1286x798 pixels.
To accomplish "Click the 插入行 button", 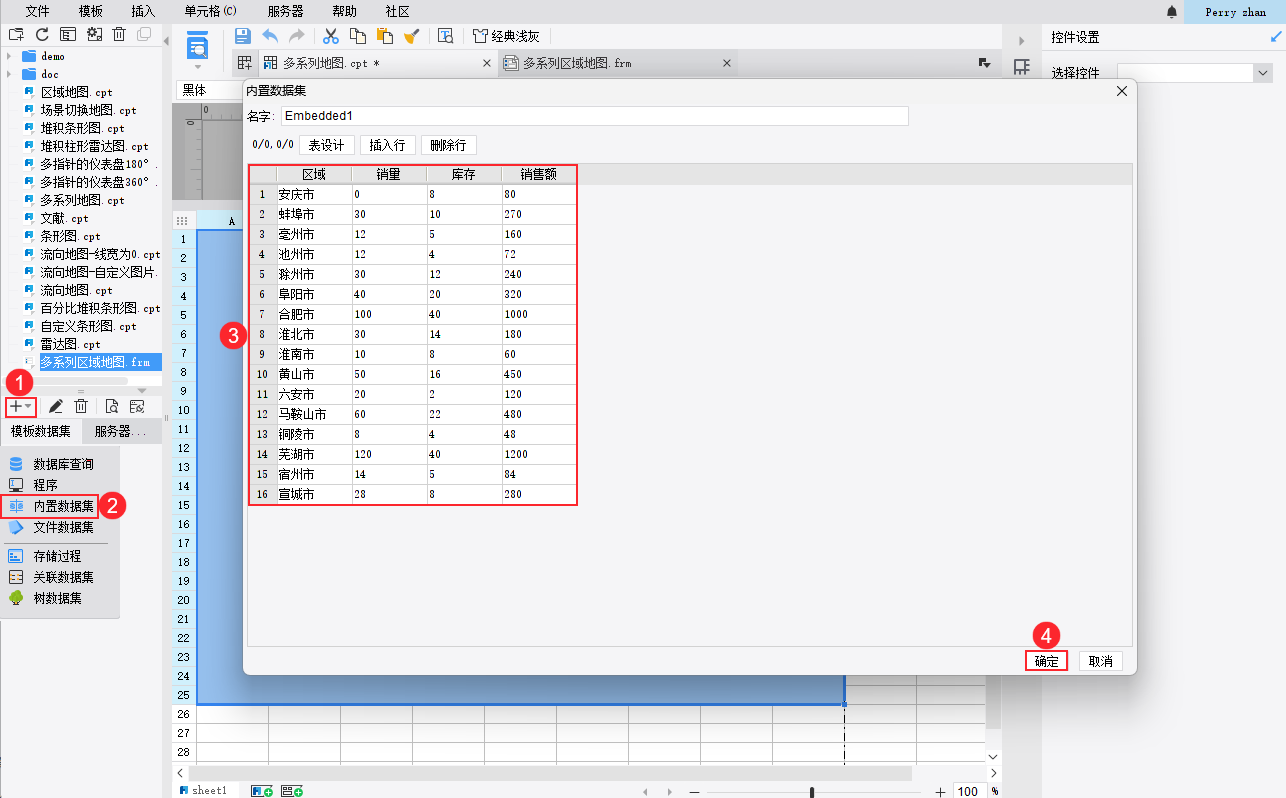I will (x=387, y=145).
